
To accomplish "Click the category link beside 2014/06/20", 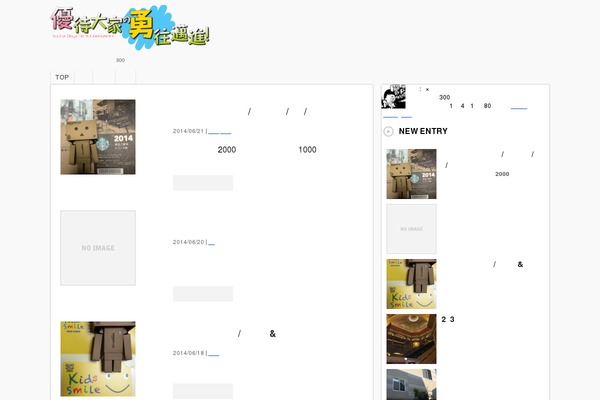I will coord(211,243).
